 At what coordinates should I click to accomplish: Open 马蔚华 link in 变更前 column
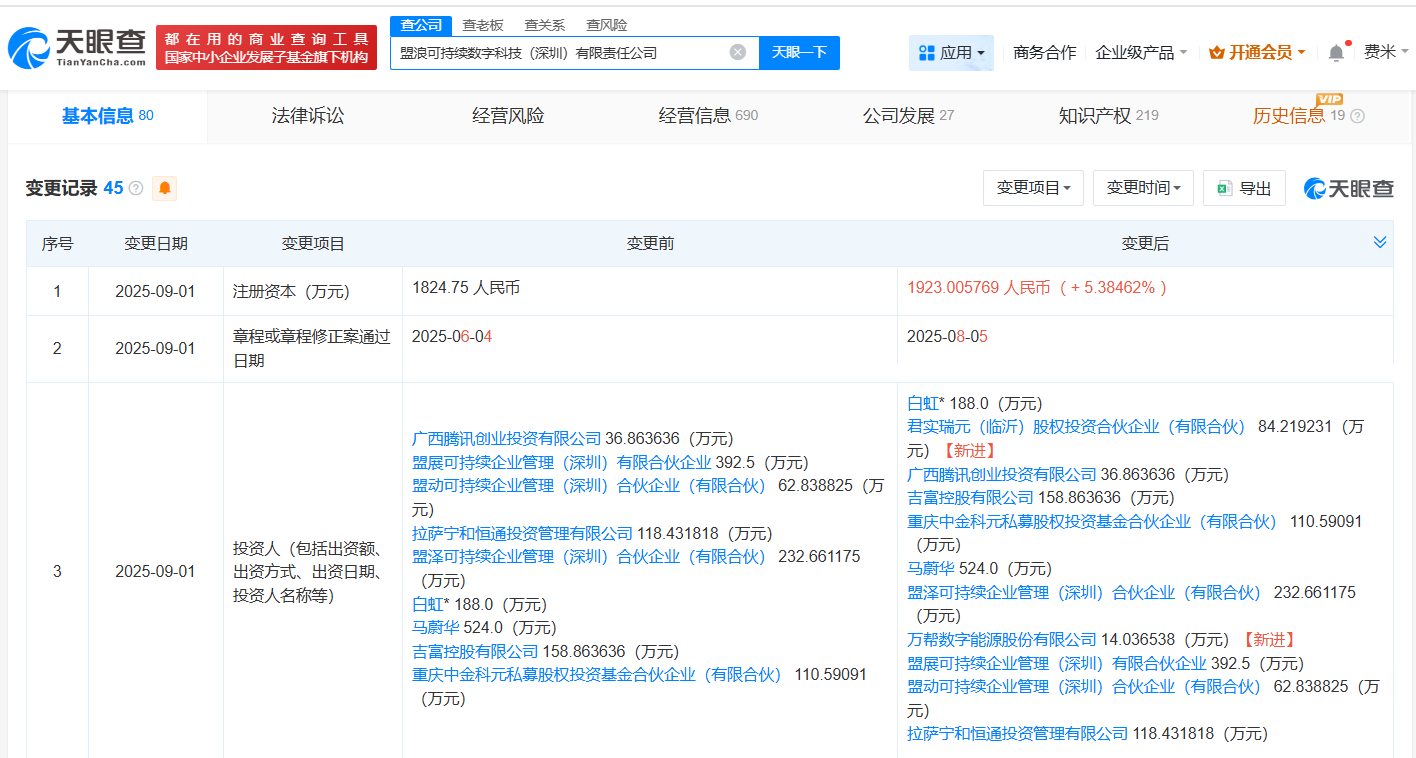tap(436, 628)
